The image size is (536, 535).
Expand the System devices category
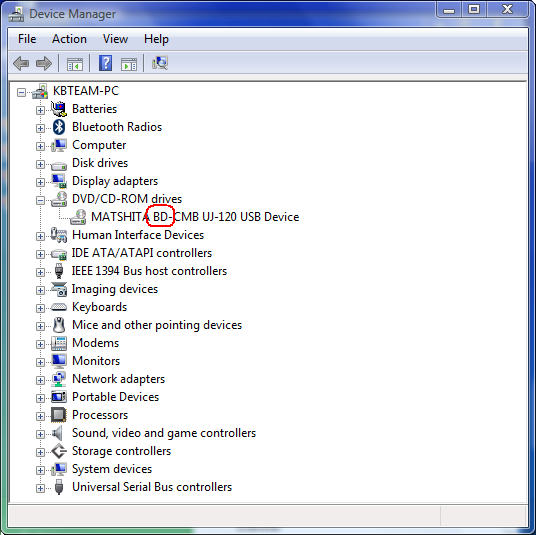40,470
